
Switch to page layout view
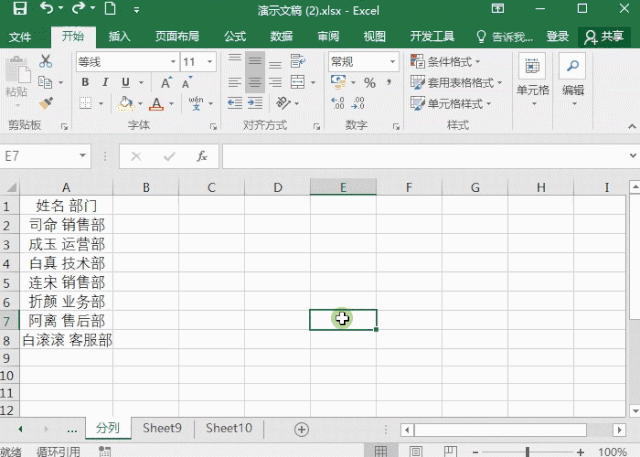coord(416,451)
